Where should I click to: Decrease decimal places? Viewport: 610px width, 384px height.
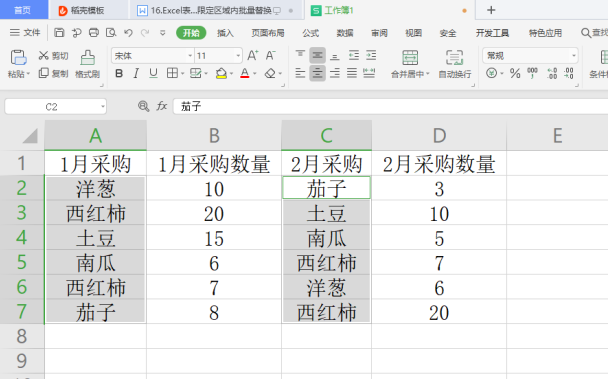(x=569, y=73)
